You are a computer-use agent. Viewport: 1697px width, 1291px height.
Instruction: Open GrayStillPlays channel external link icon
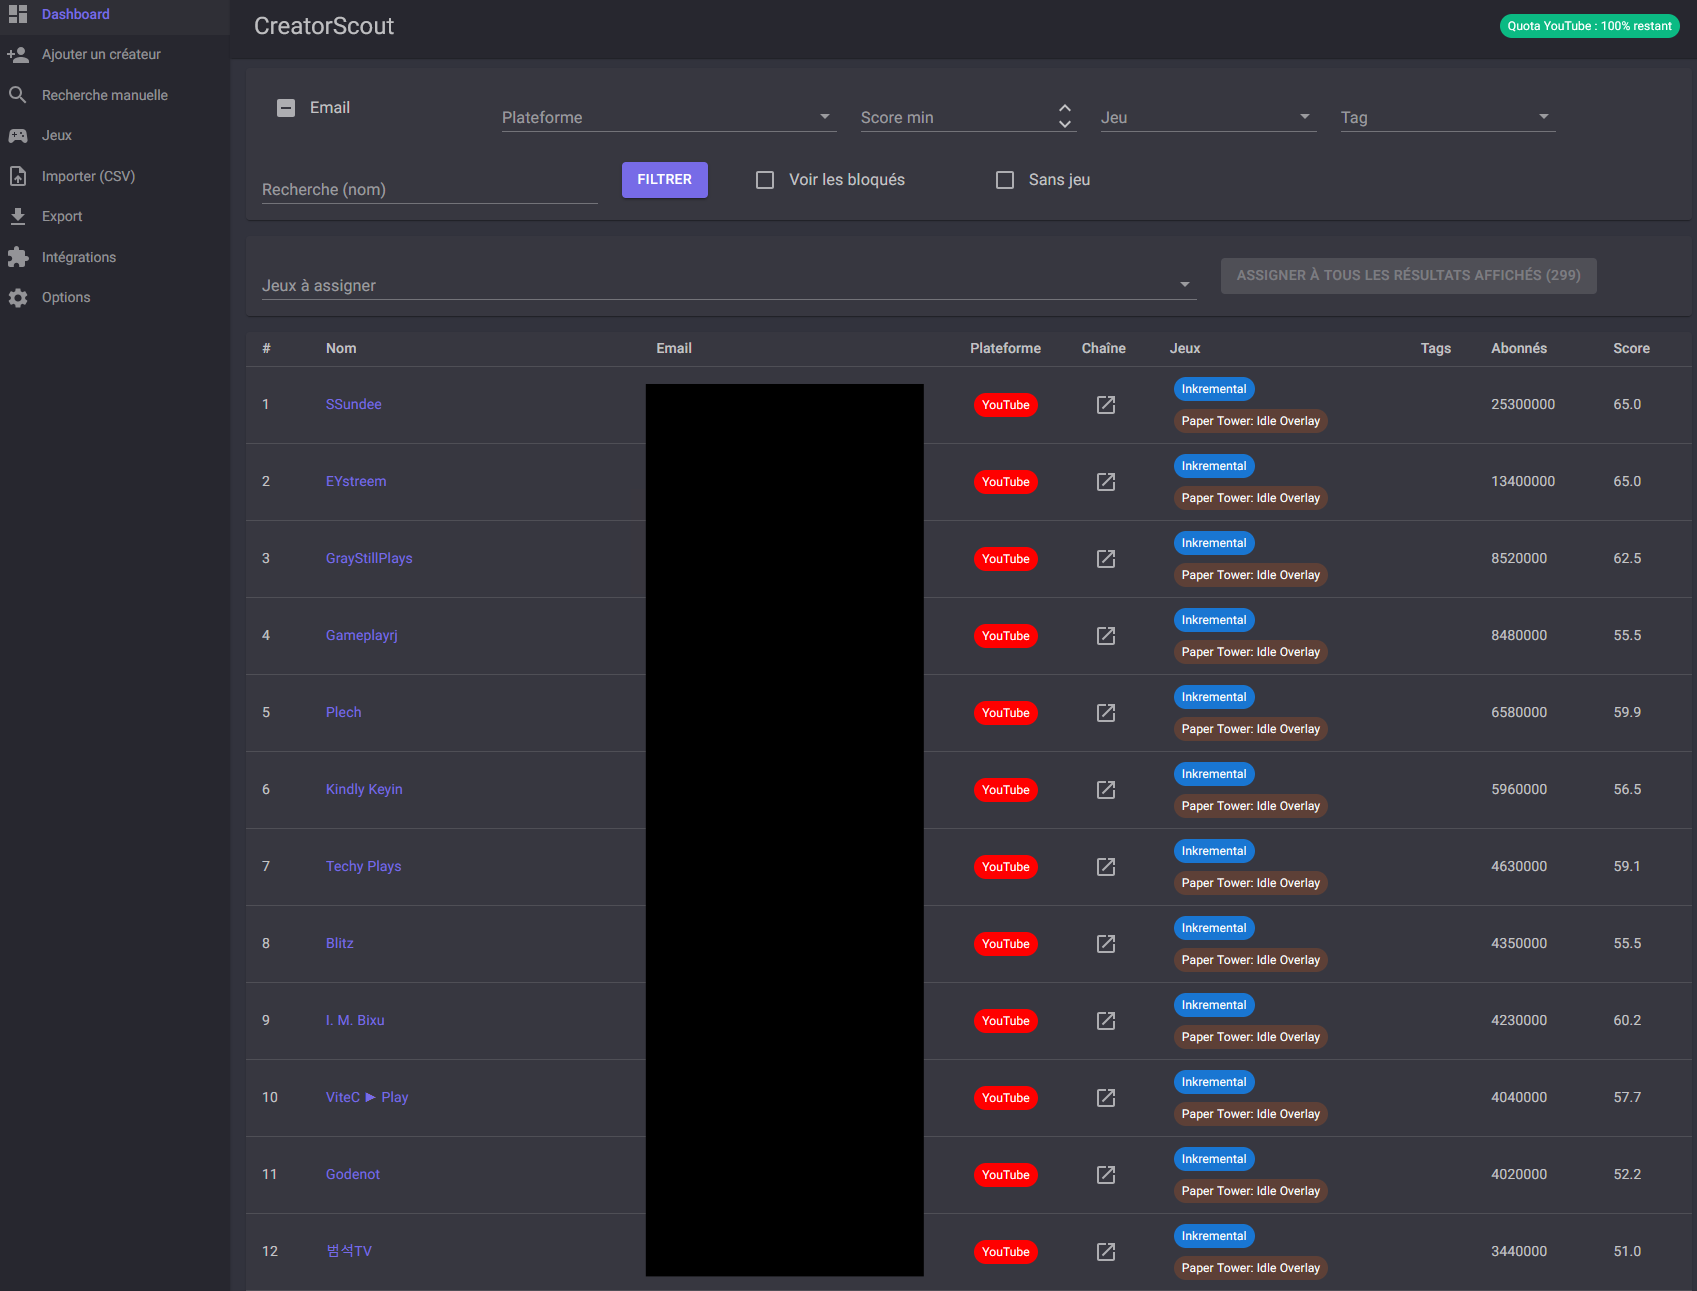1106,559
